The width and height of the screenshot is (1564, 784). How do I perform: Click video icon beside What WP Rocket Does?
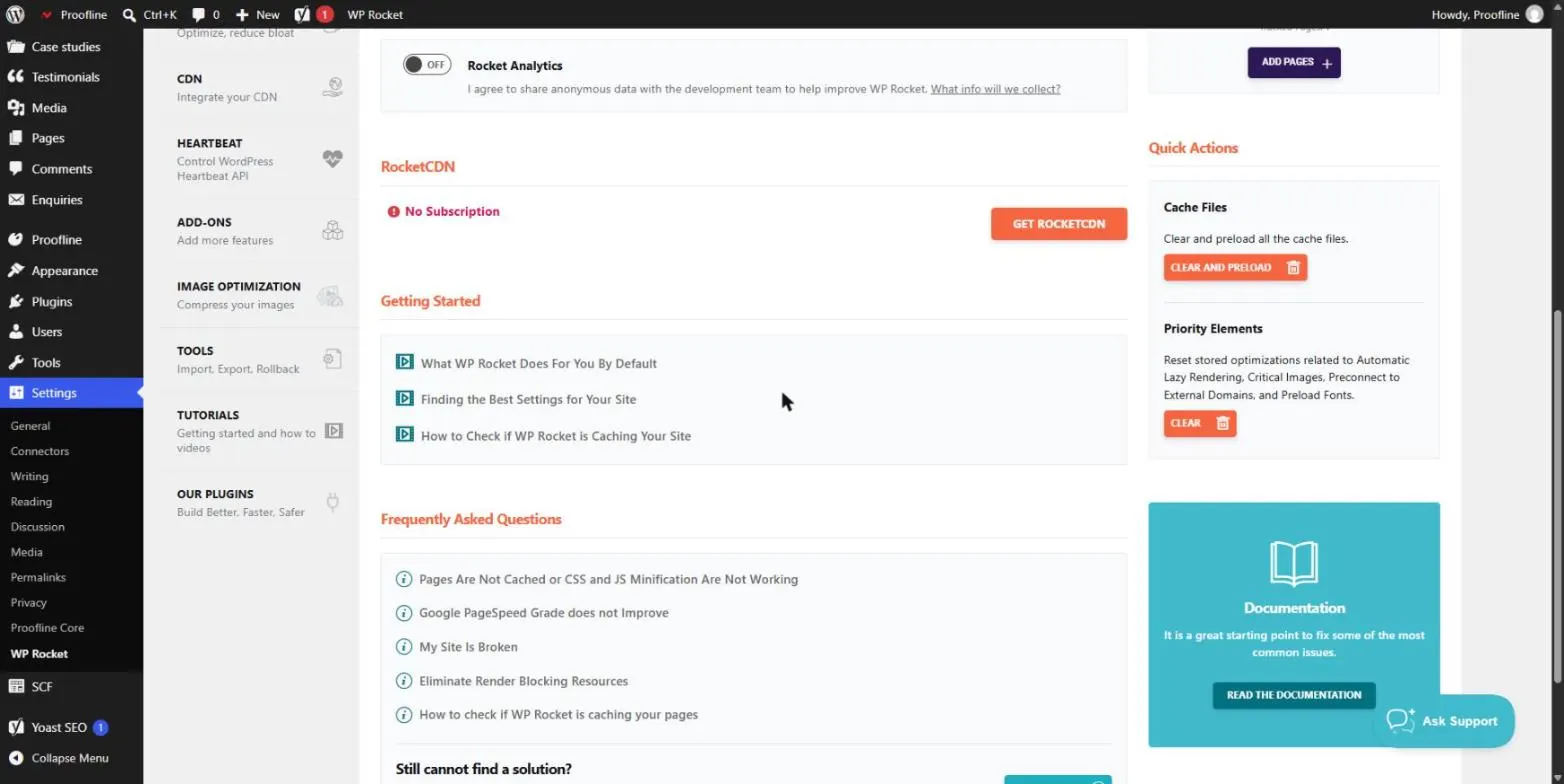[x=405, y=362]
